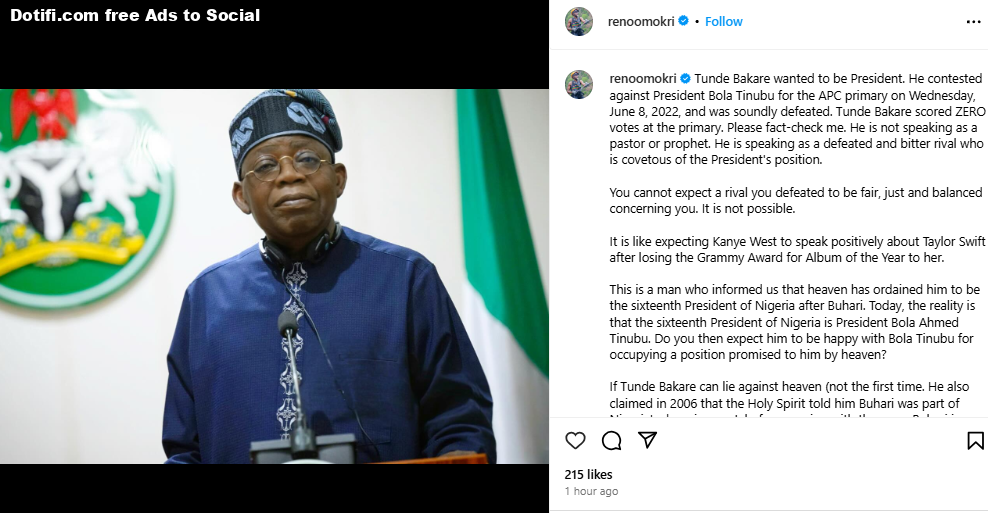Click the post photo of the man
The width and height of the screenshot is (988, 513).
[274, 276]
